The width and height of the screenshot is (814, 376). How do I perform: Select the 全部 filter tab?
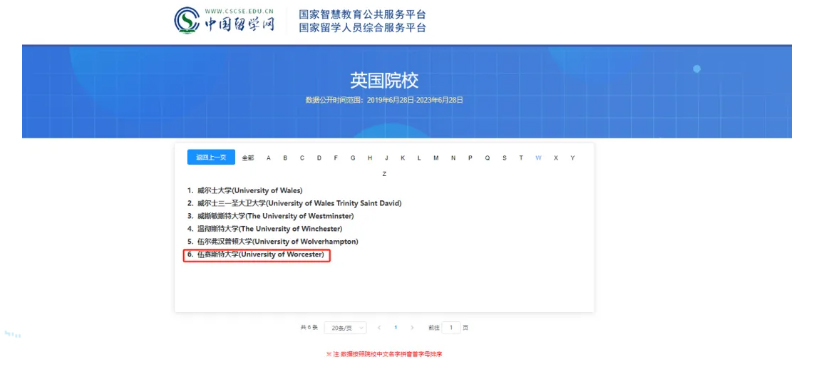[248, 158]
